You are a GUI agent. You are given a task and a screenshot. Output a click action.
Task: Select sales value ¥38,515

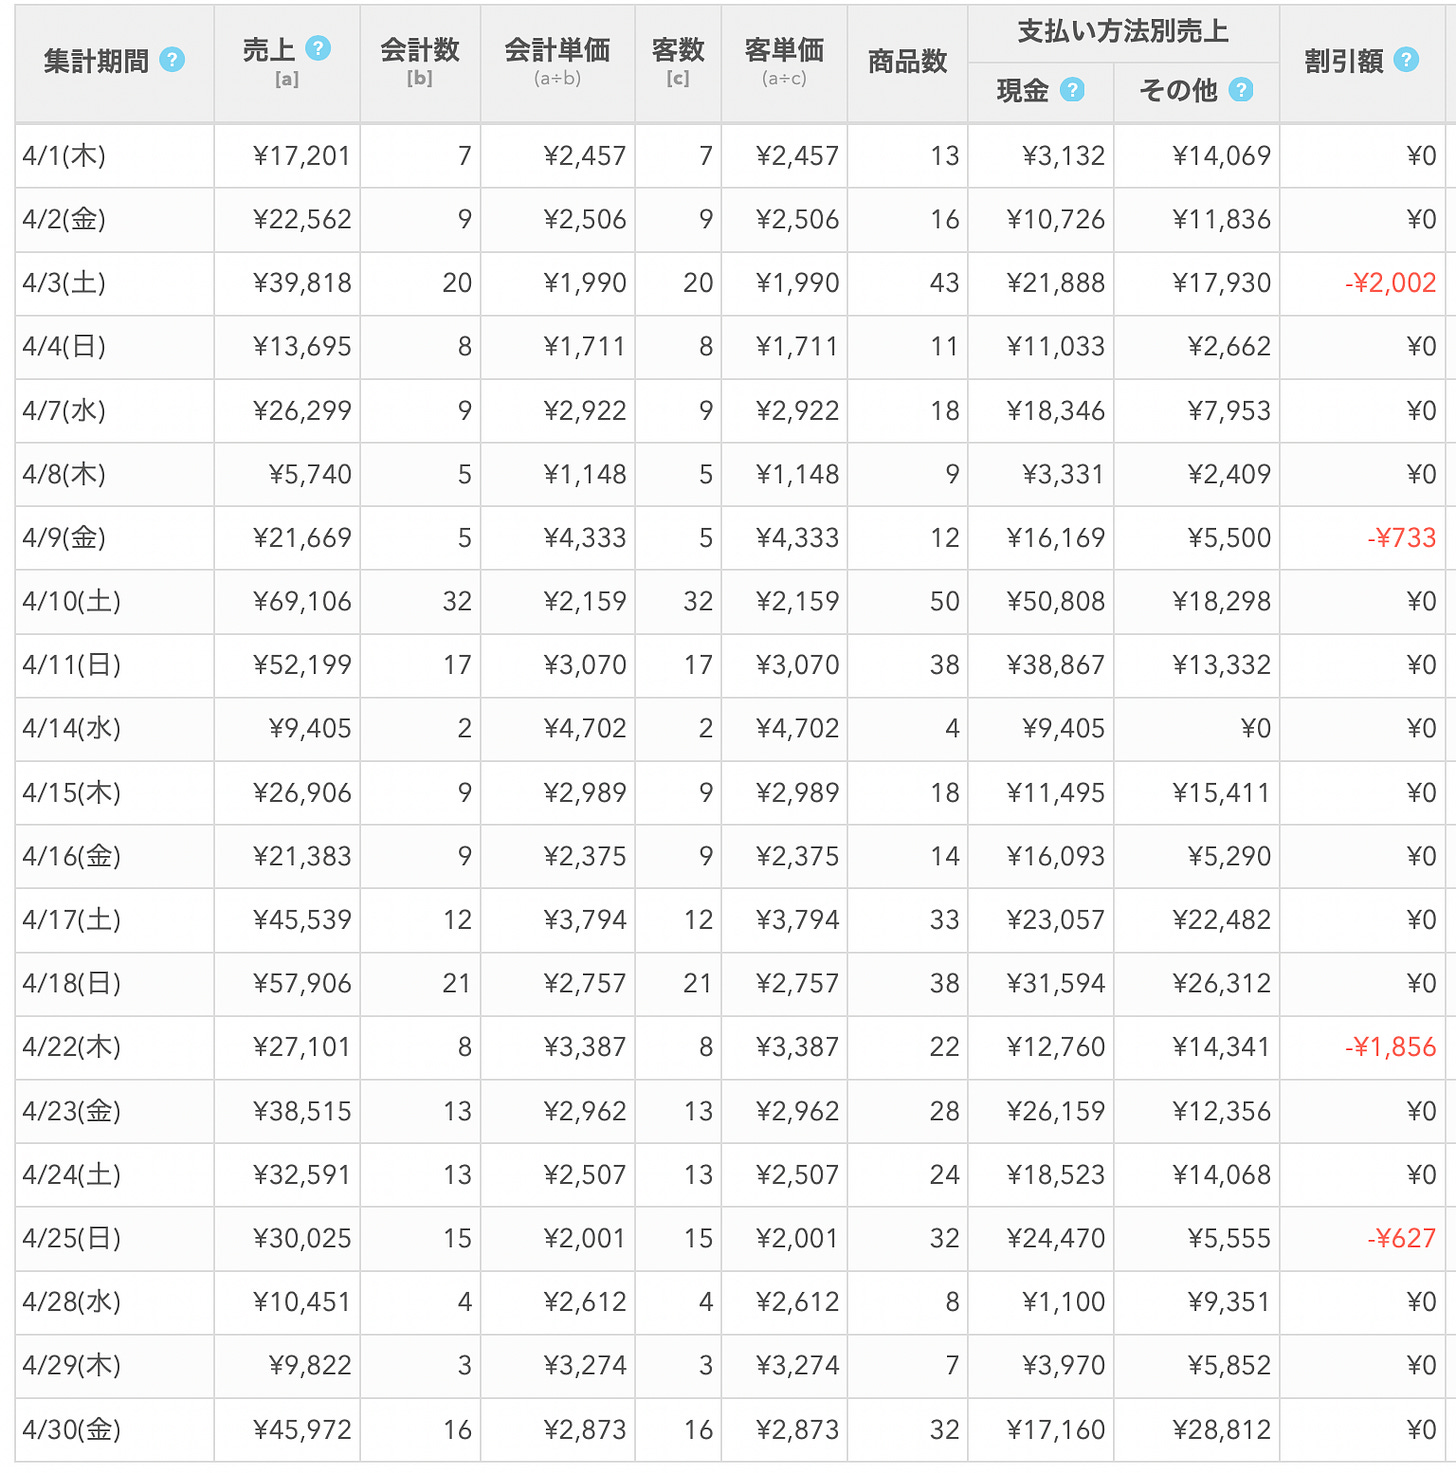pyautogui.click(x=302, y=1111)
